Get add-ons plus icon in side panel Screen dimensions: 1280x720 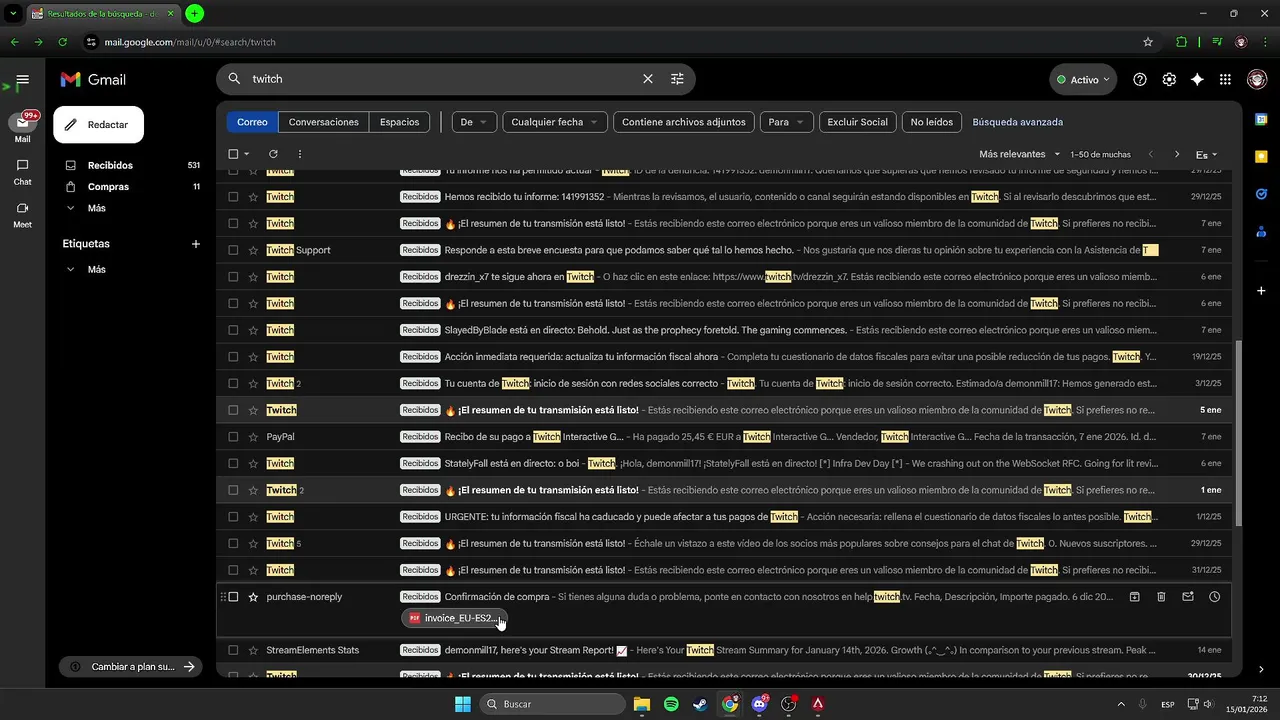(x=1261, y=290)
